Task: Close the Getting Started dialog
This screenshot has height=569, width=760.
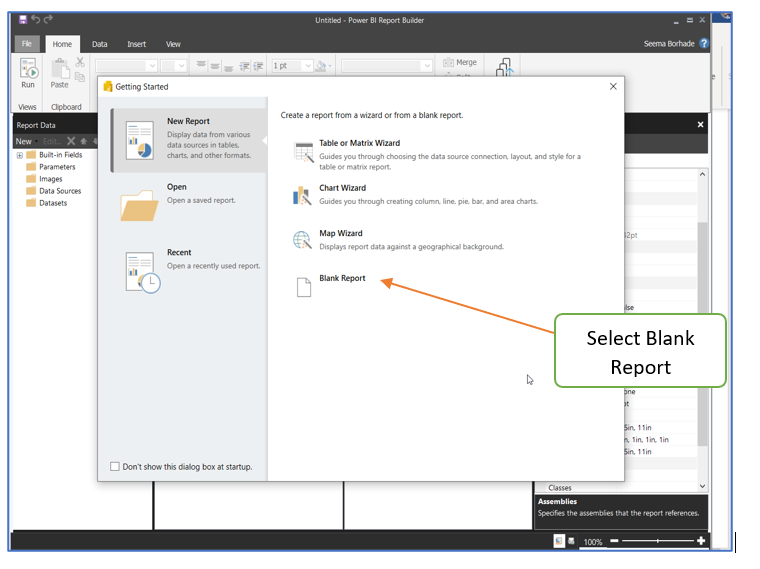Action: tap(613, 87)
